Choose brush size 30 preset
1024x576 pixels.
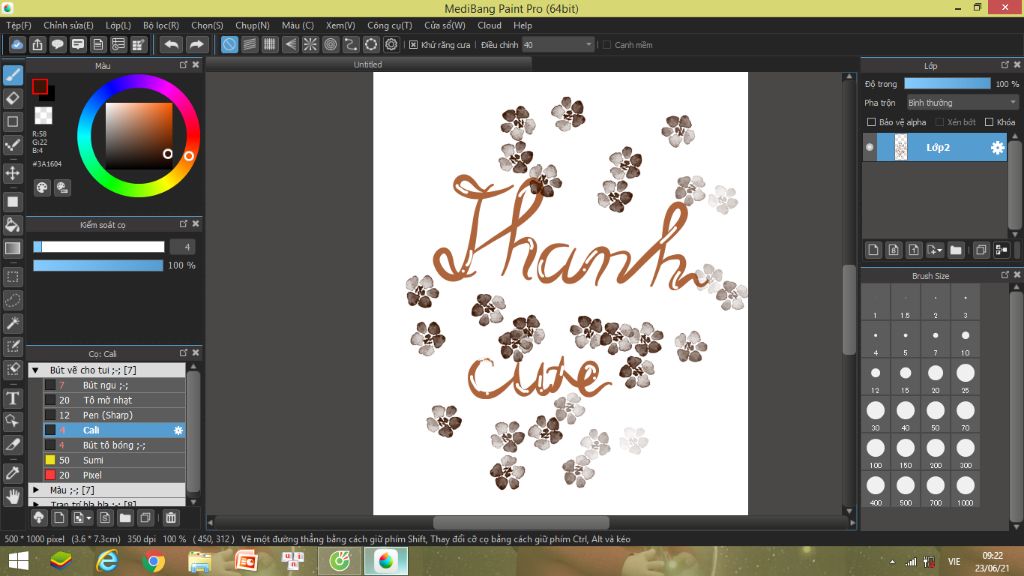875,415
